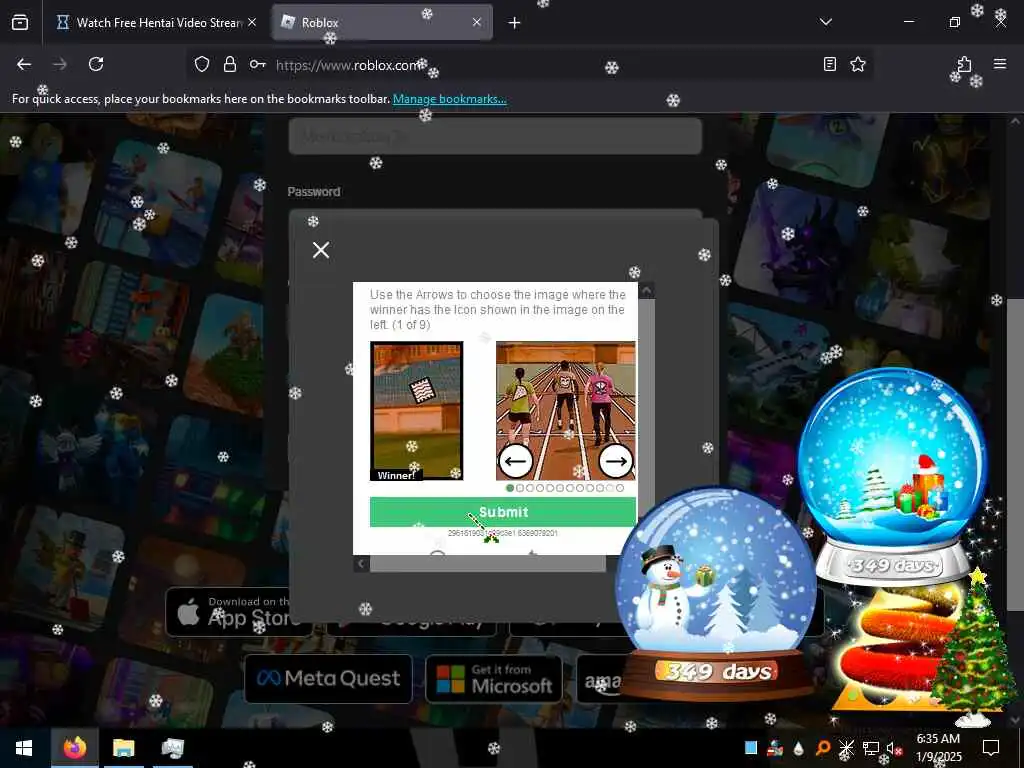Click the Winner reference image
1024x768 pixels.
[417, 411]
